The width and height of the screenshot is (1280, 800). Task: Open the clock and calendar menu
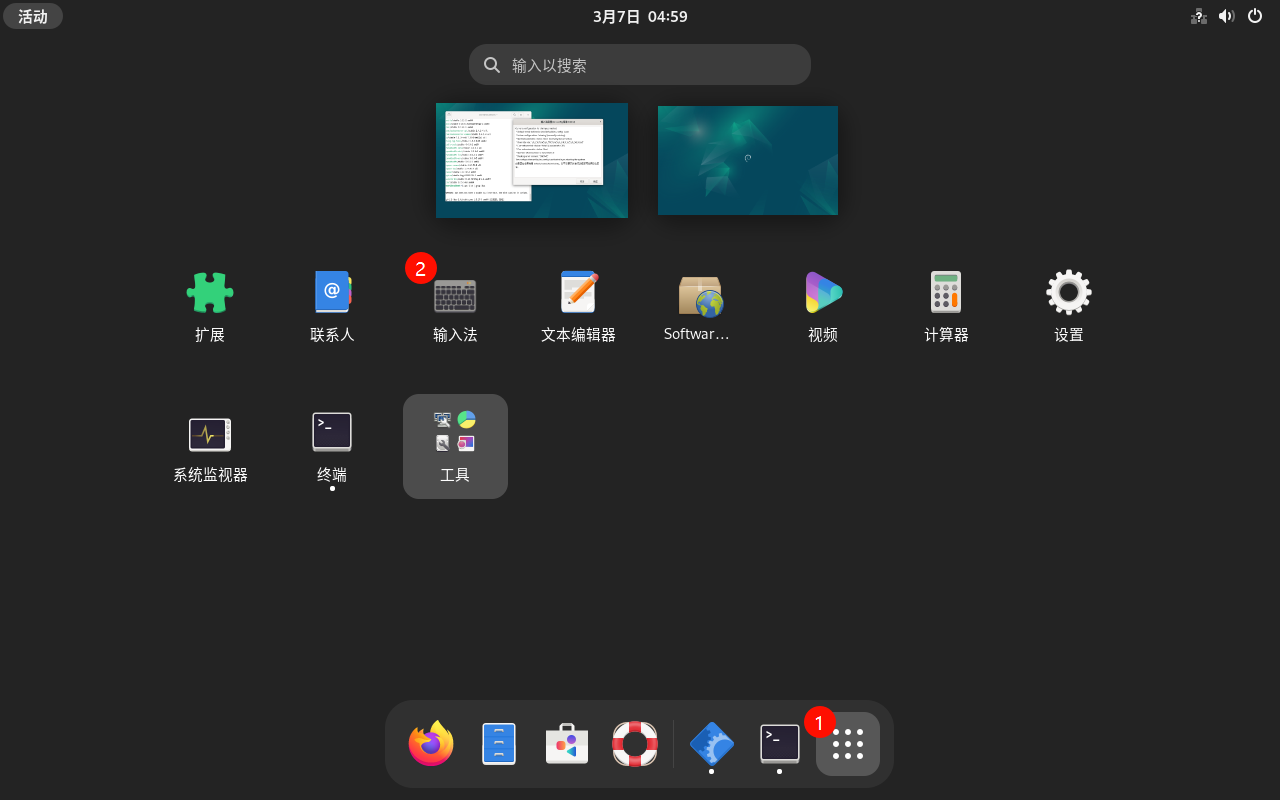tap(640, 16)
